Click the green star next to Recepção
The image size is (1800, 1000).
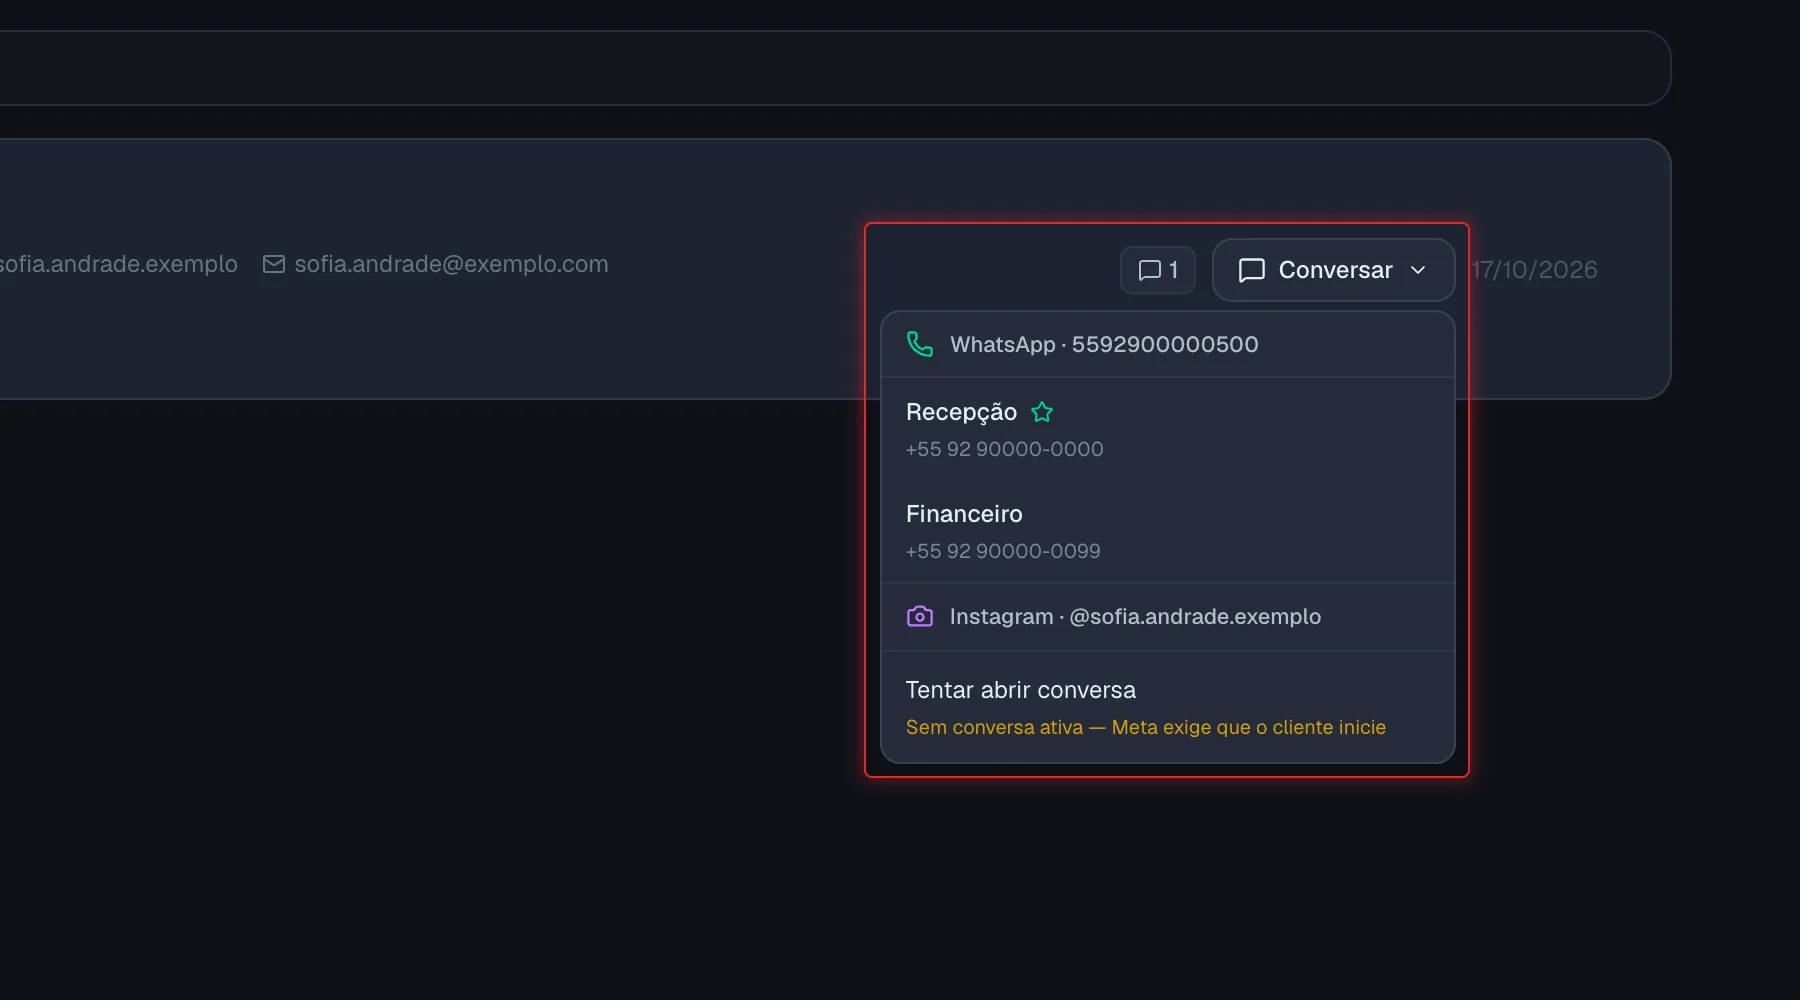point(1042,412)
